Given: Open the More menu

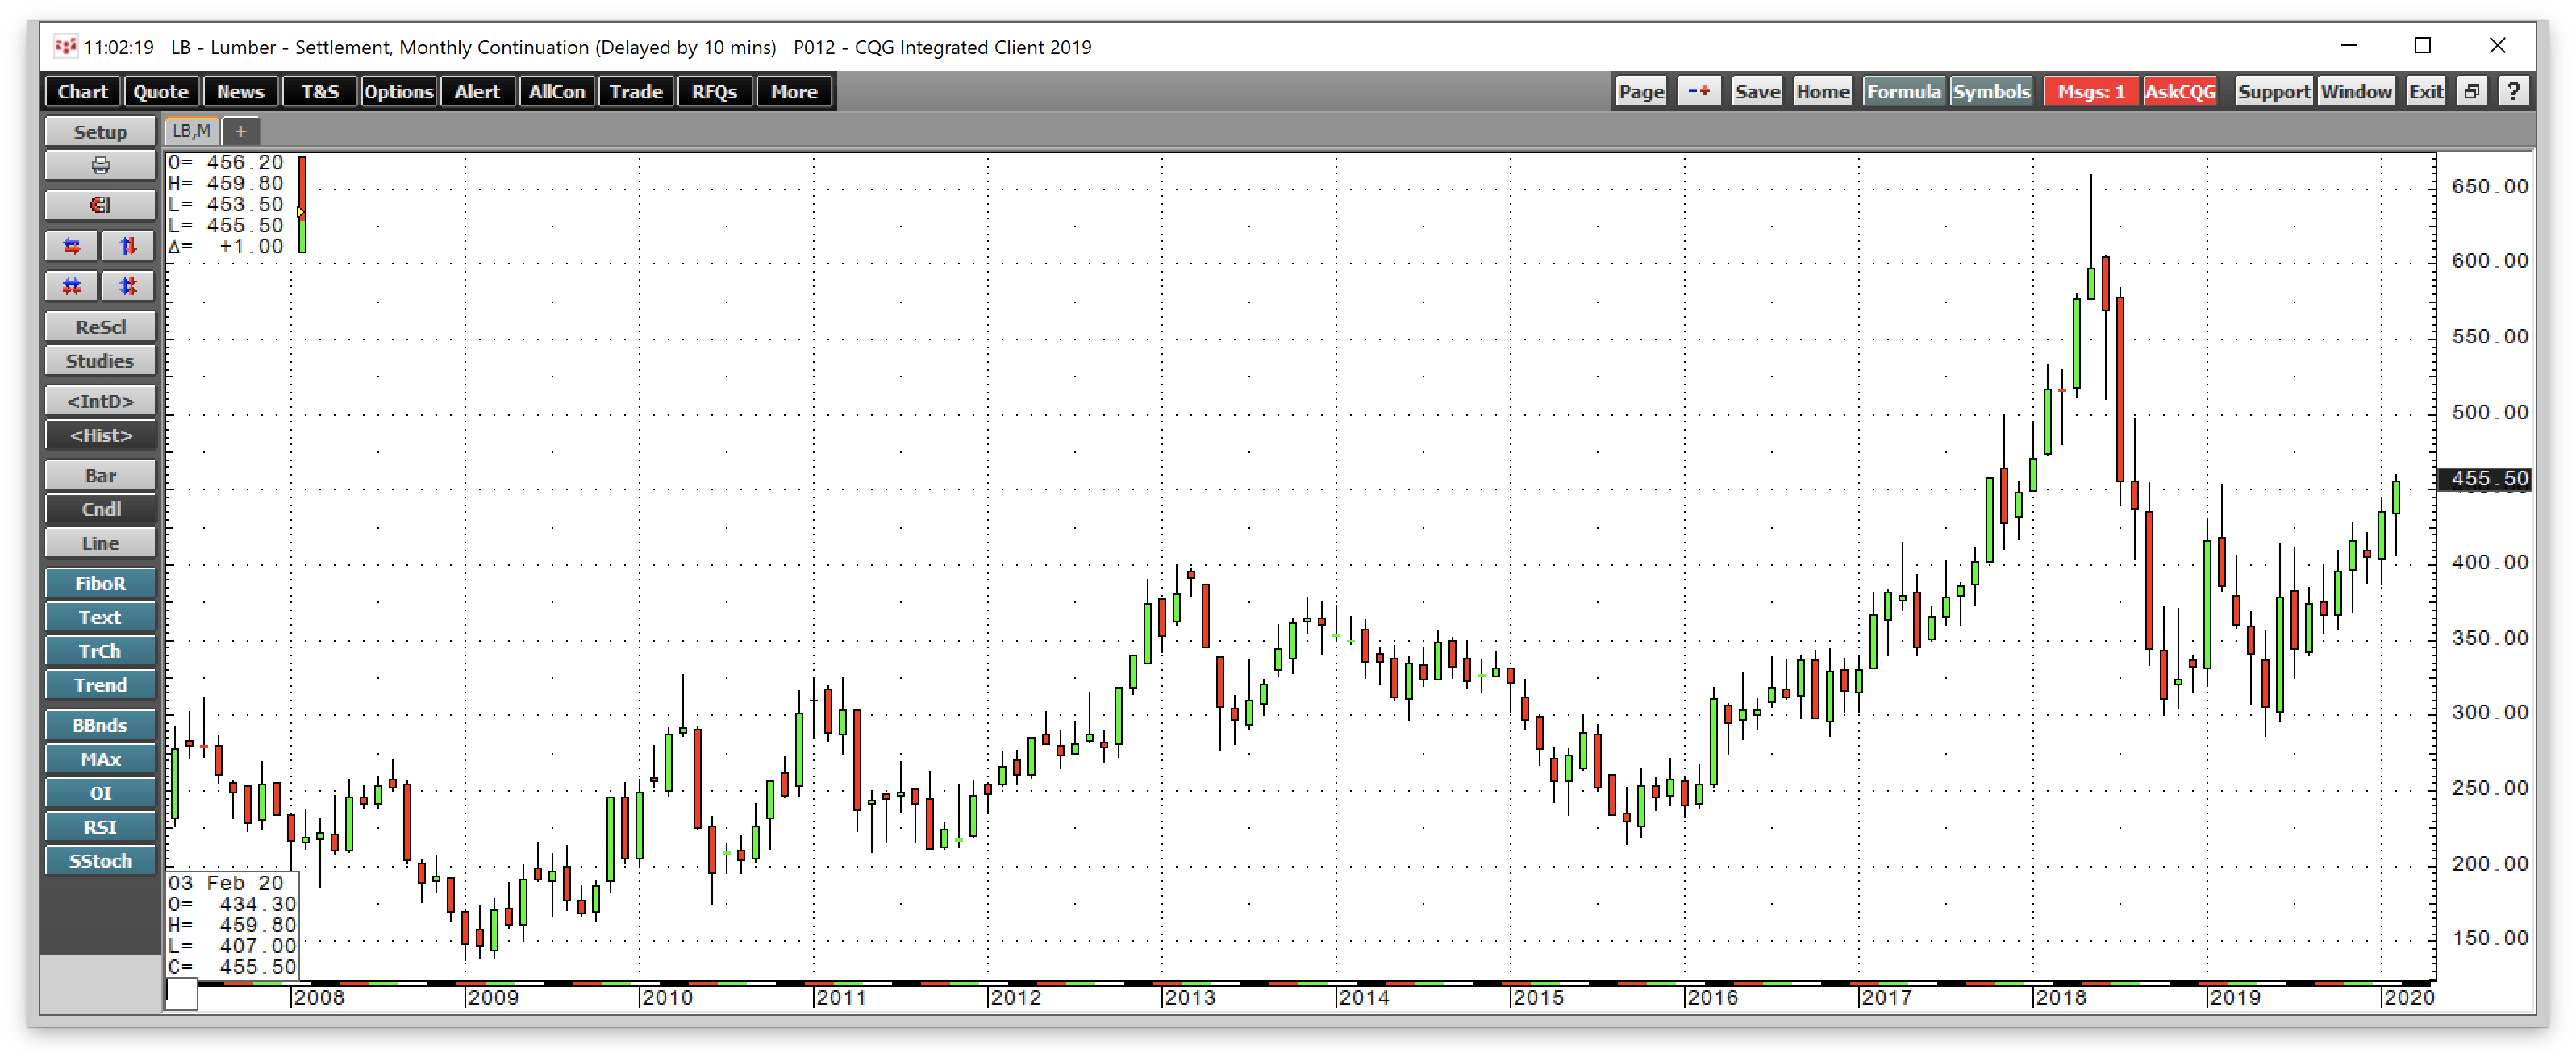Looking at the screenshot, I should 793,91.
